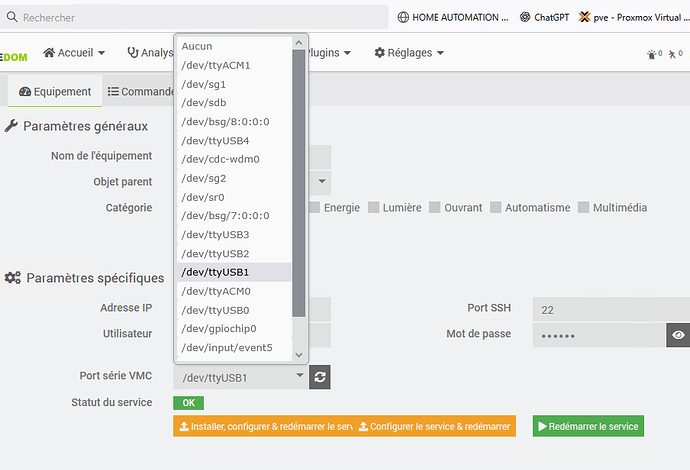Open the pve Proxmox Virtual bookmark
690x470 pixels.
634,17
